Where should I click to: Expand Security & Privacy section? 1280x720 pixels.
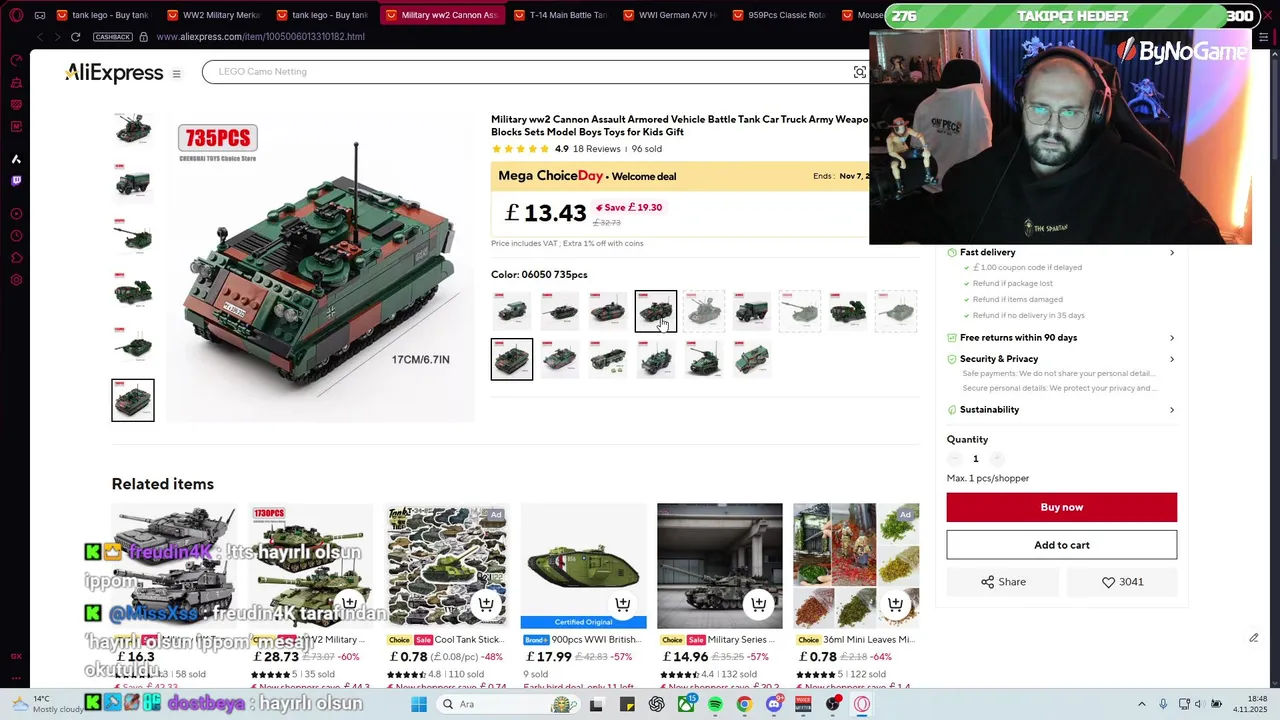click(x=1061, y=359)
